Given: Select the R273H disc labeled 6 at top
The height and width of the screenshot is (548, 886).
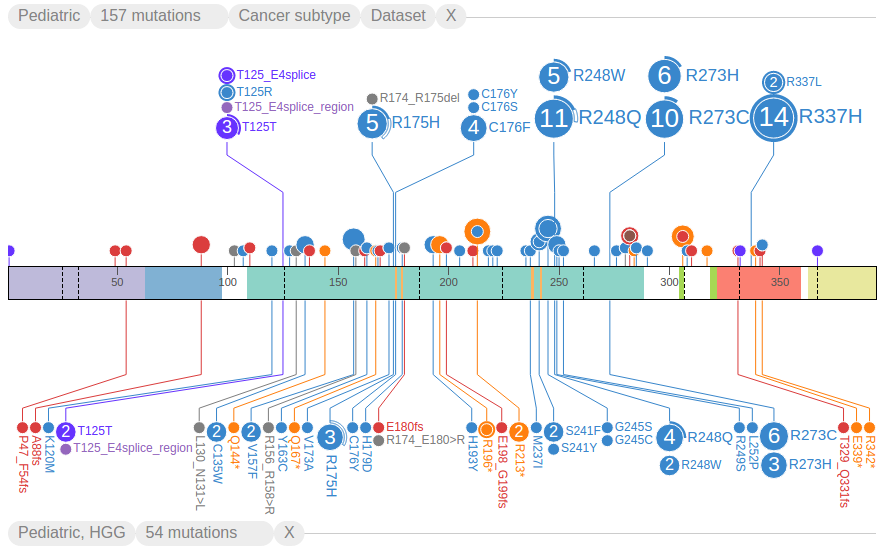Looking at the screenshot, I should click(664, 75).
